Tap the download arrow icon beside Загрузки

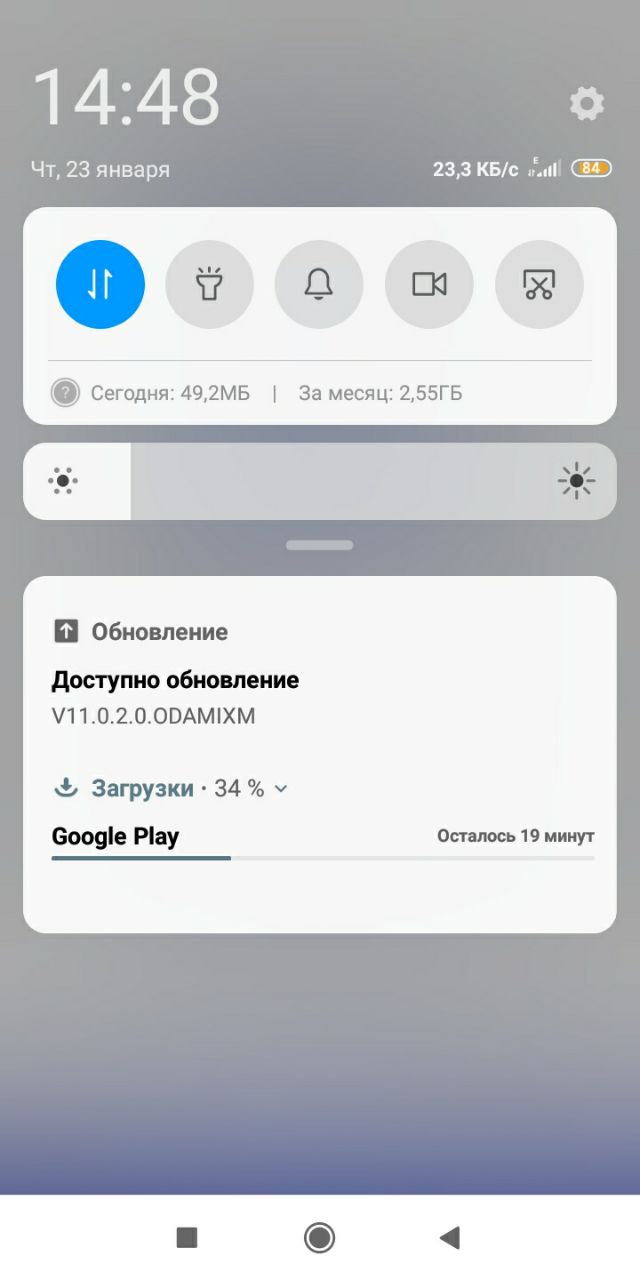(66, 788)
